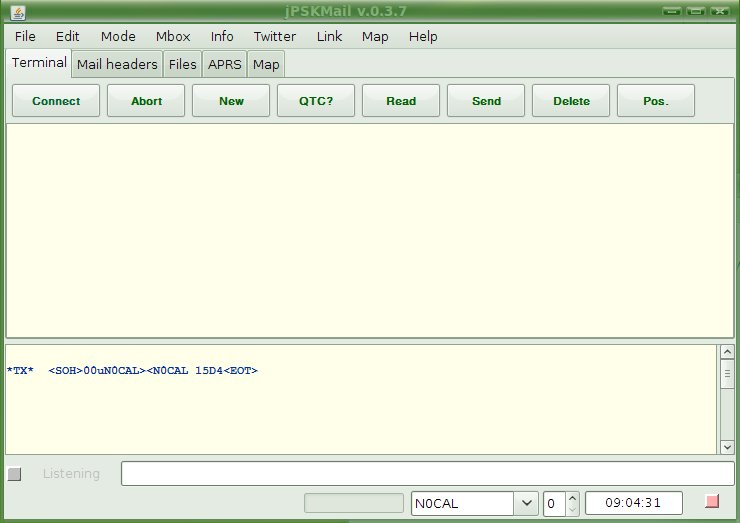
Task: Click the Delete button
Action: click(x=571, y=101)
